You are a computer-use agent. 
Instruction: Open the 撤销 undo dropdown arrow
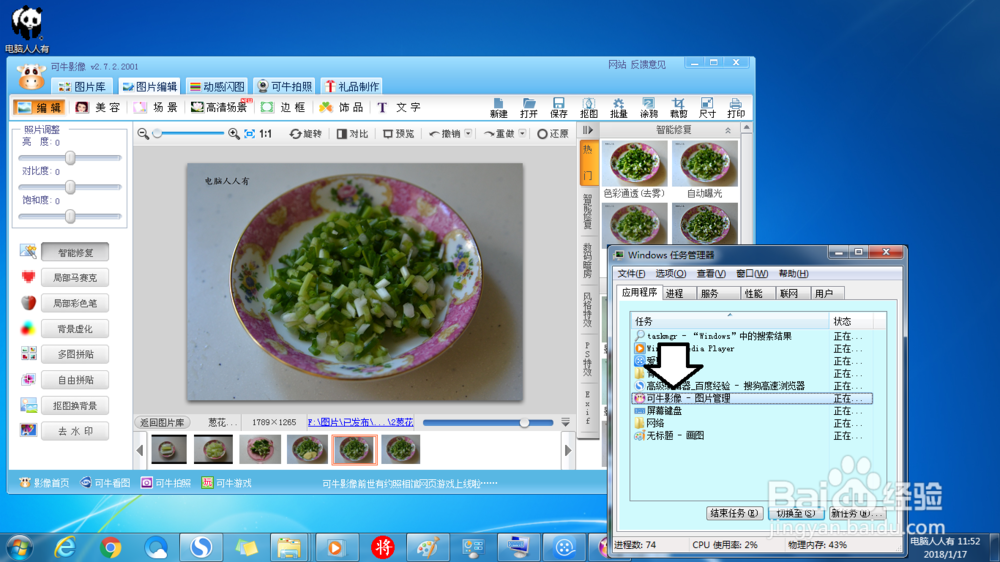pyautogui.click(x=468, y=133)
